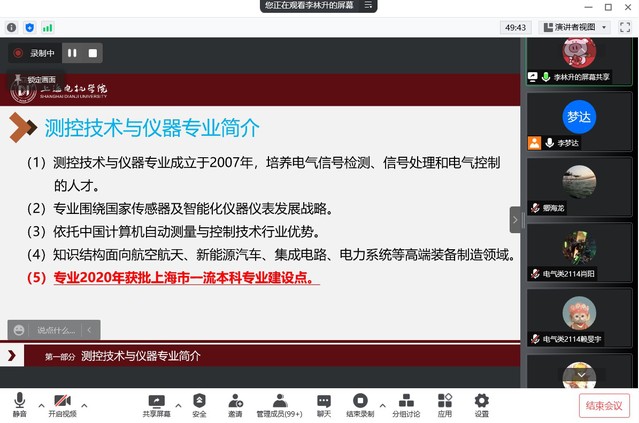Pause the recording in recording bar
Screen dimensions: 639x423
pos(72,53)
